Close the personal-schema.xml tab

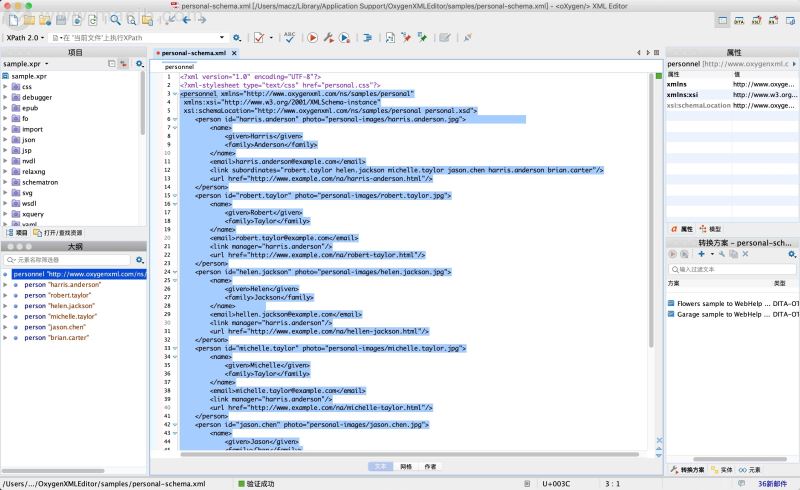click(234, 53)
